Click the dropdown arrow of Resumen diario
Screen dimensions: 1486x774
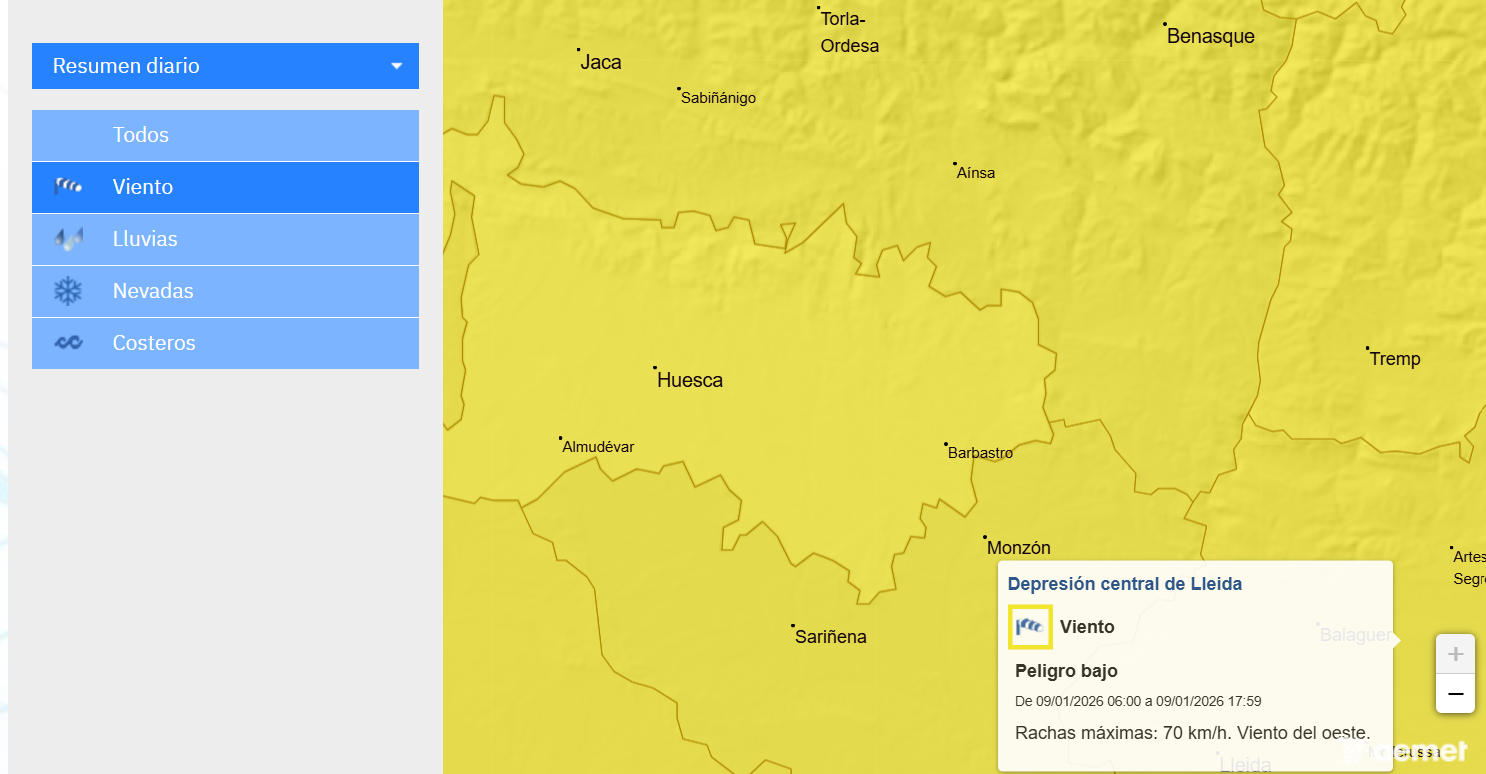click(x=396, y=66)
